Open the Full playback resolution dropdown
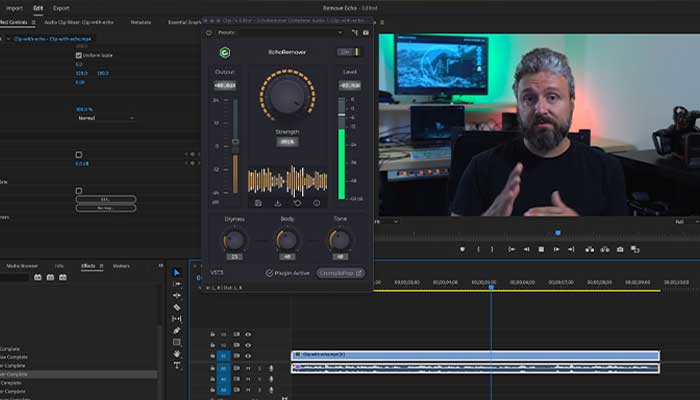The height and width of the screenshot is (400, 700). (686, 221)
